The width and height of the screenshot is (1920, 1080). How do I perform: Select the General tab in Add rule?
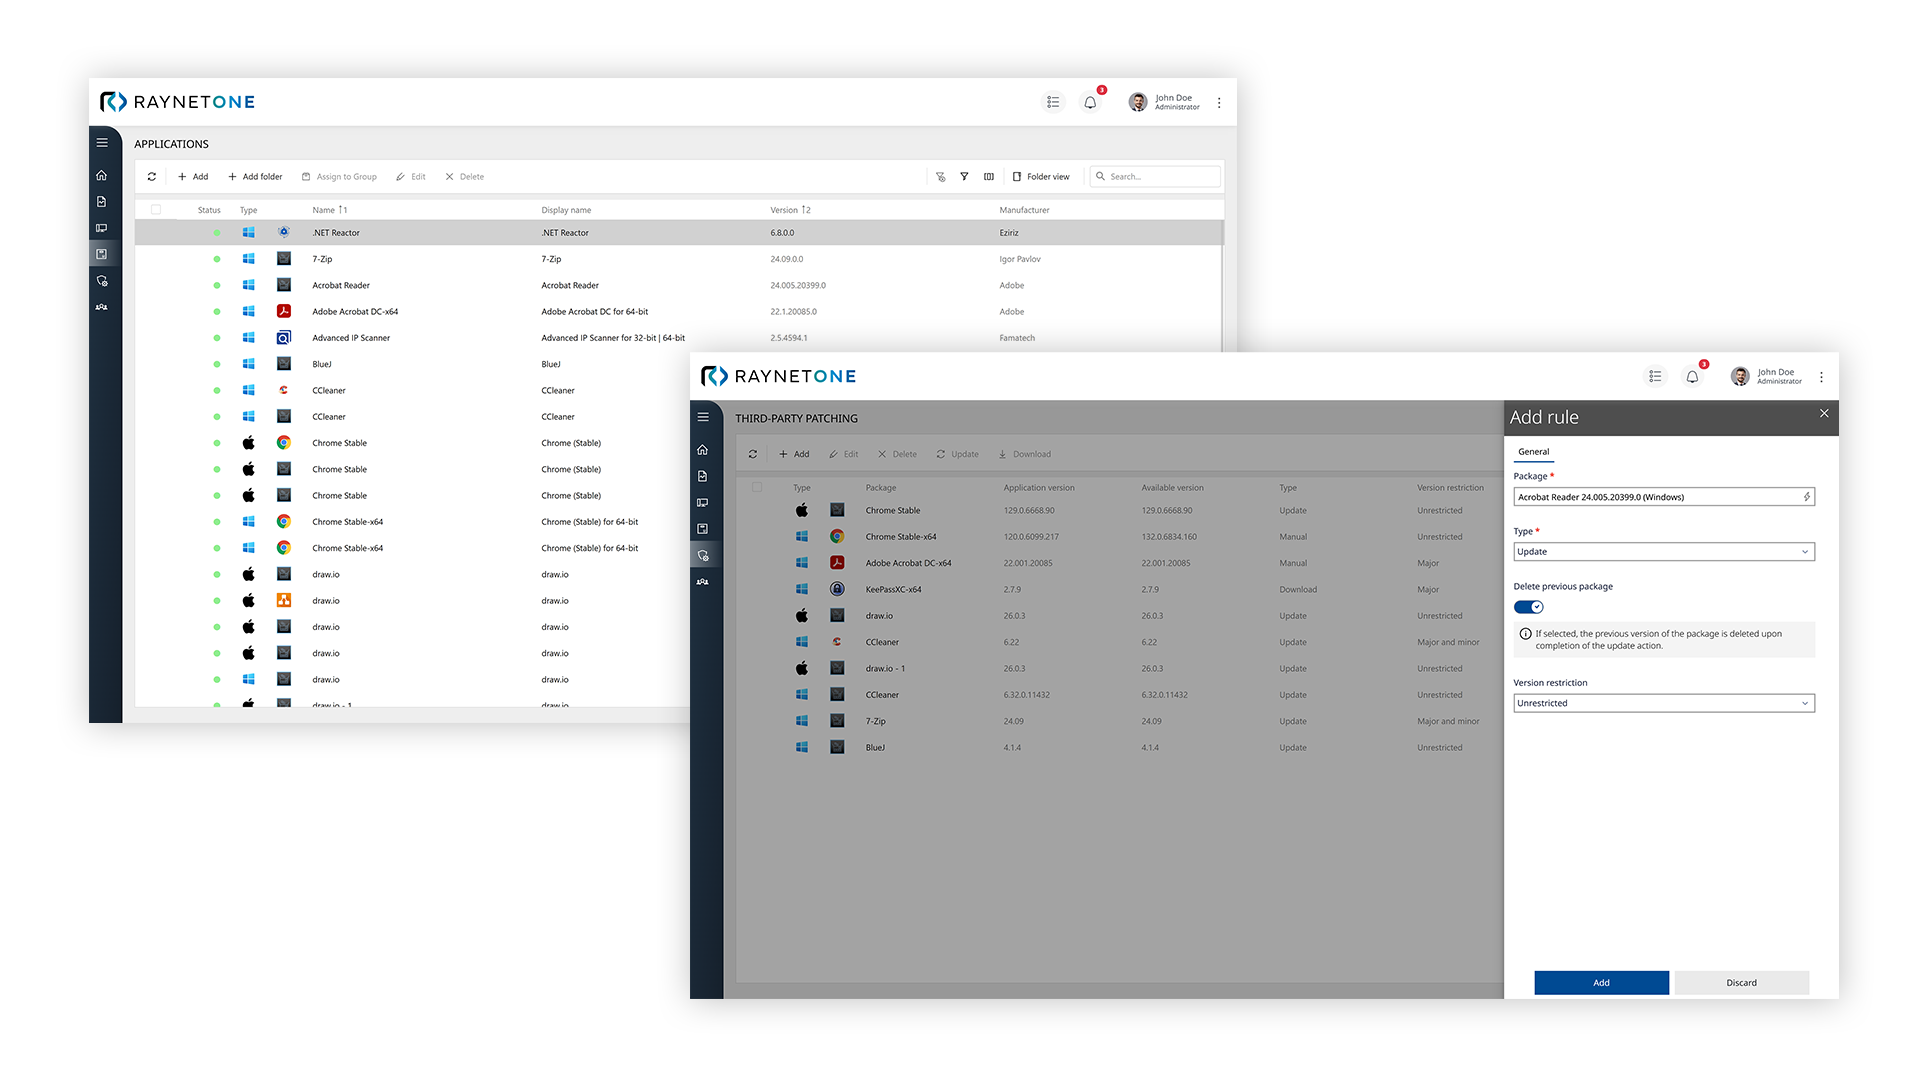[x=1533, y=452]
